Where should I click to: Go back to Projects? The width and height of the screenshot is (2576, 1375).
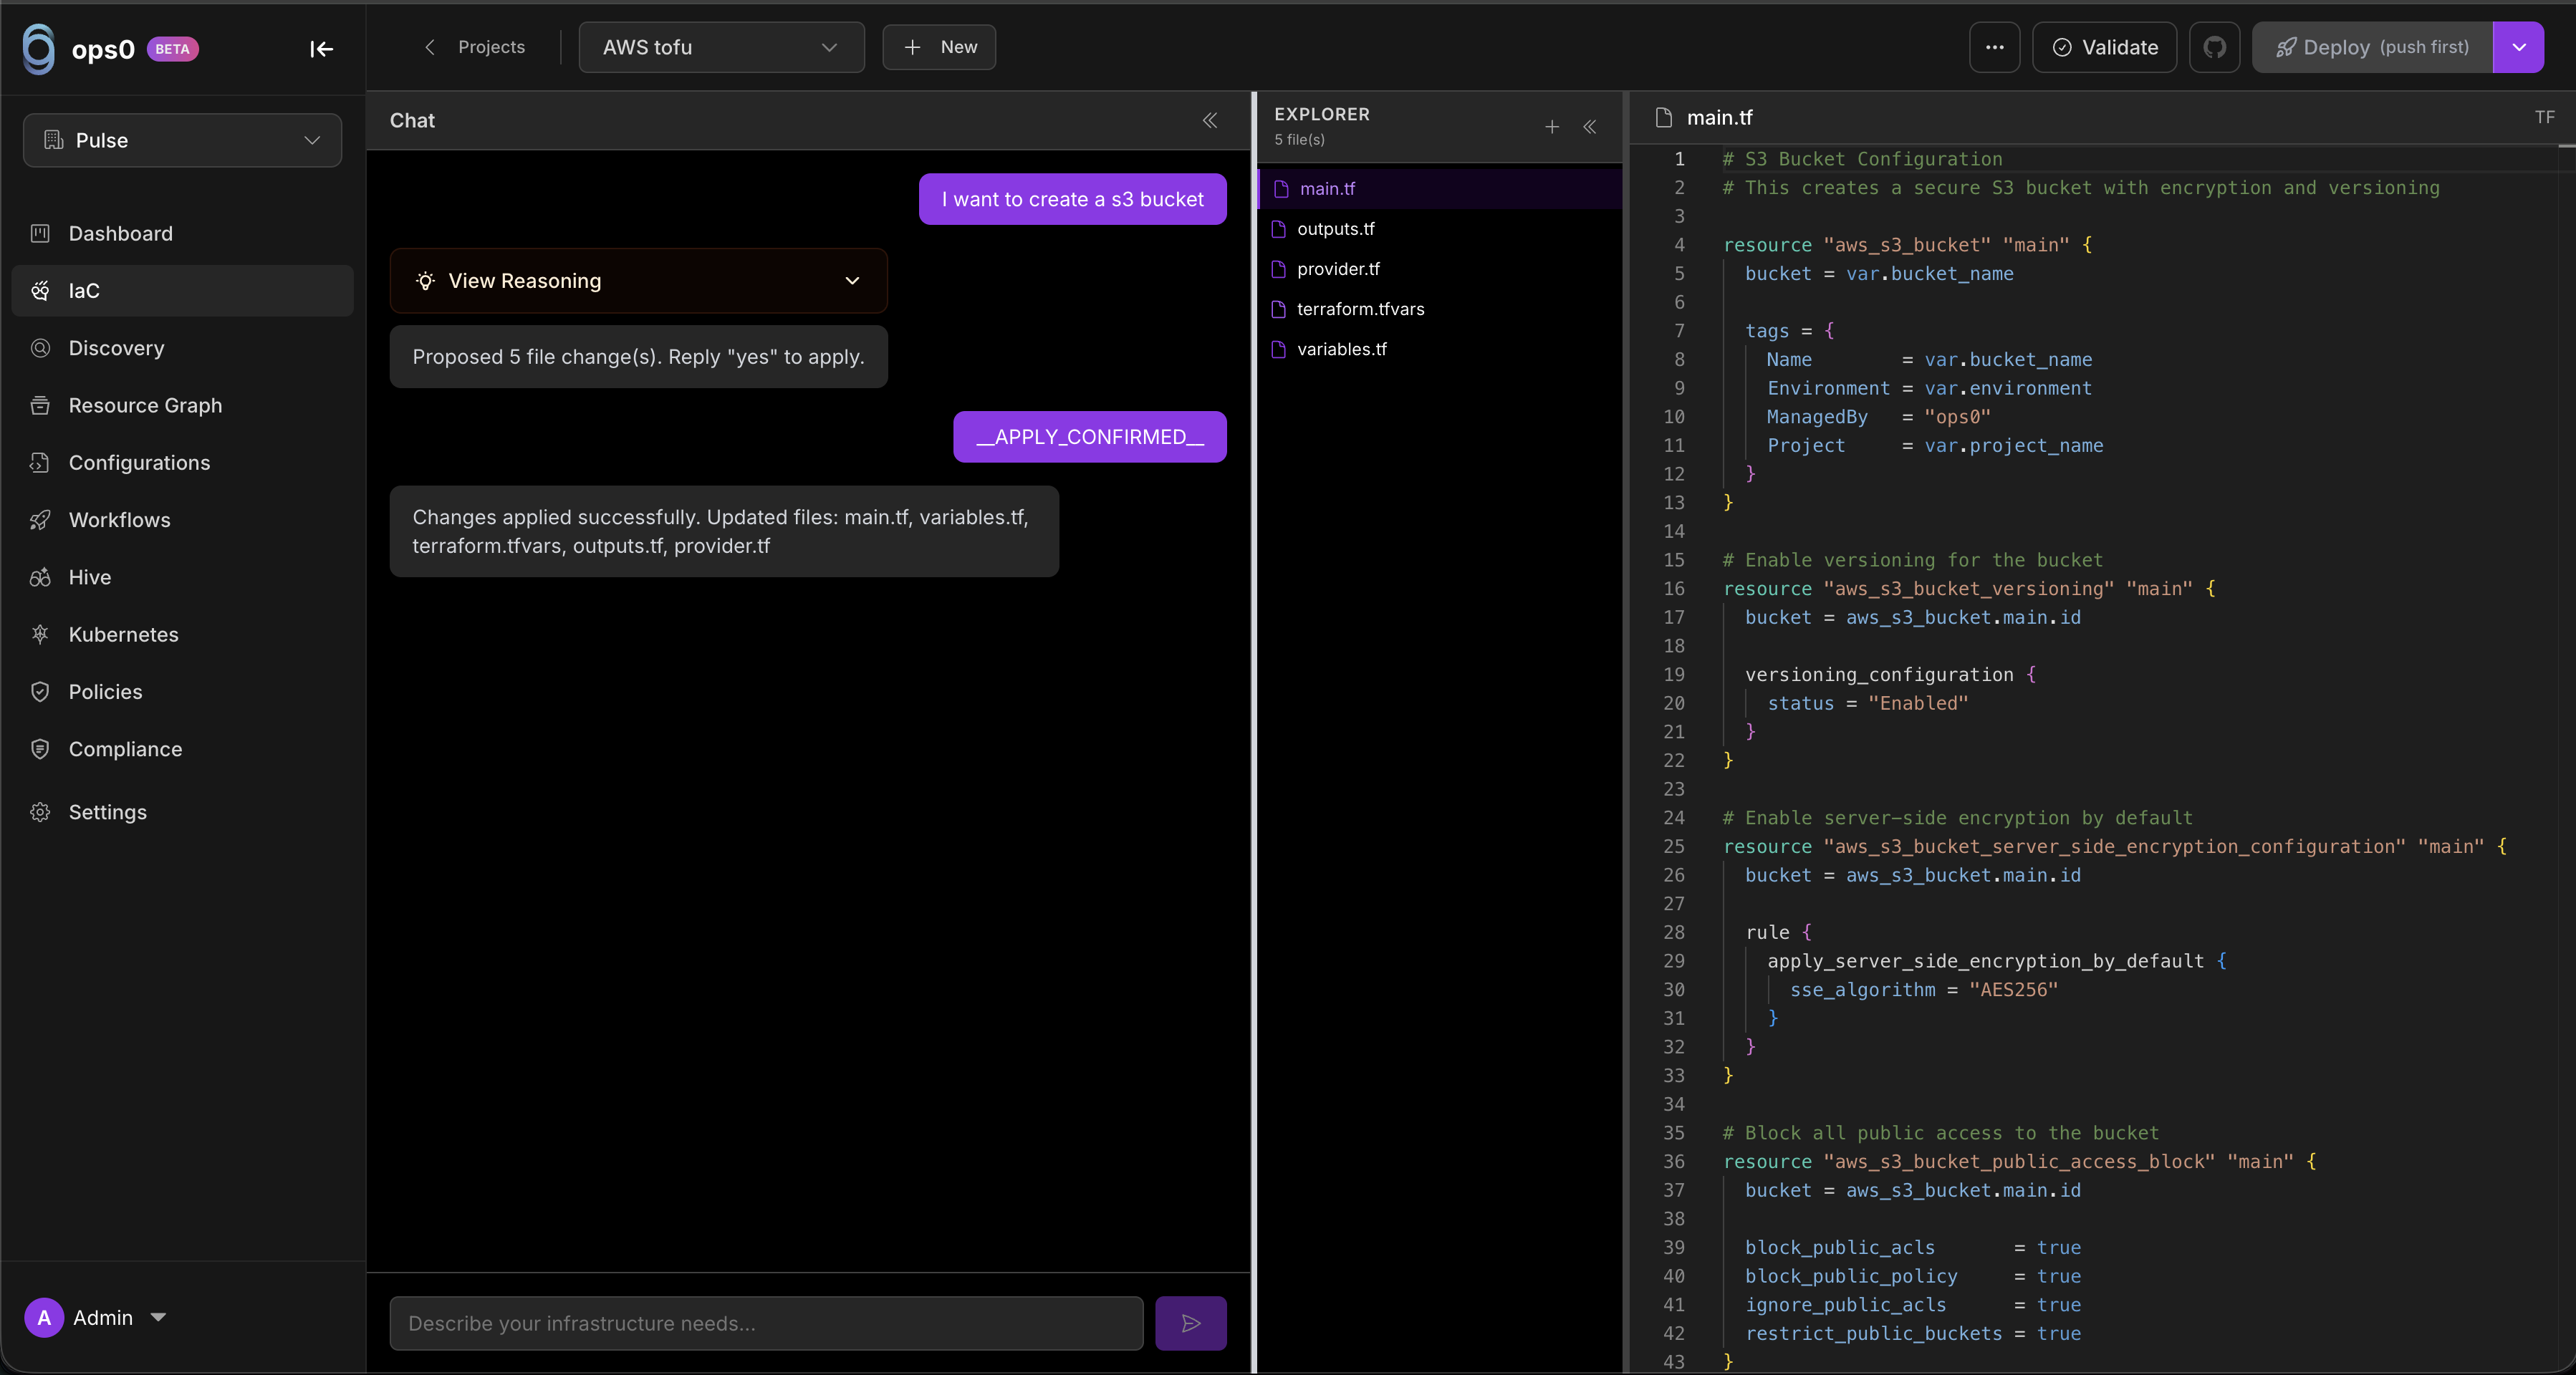(x=476, y=47)
